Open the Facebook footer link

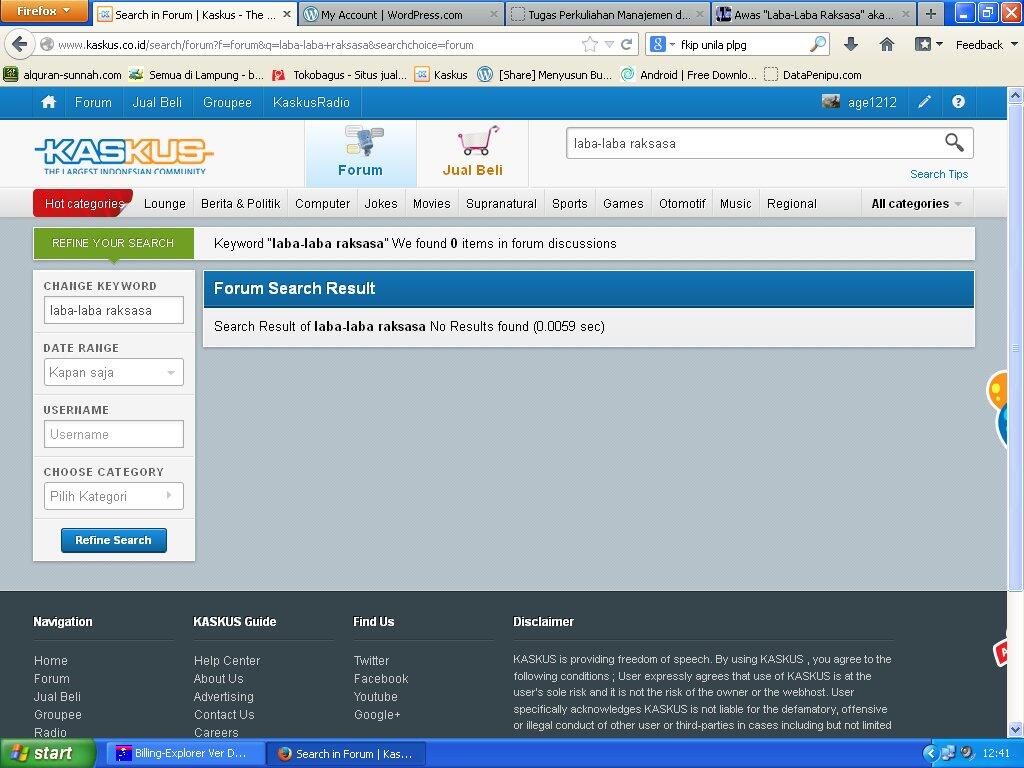pos(381,679)
